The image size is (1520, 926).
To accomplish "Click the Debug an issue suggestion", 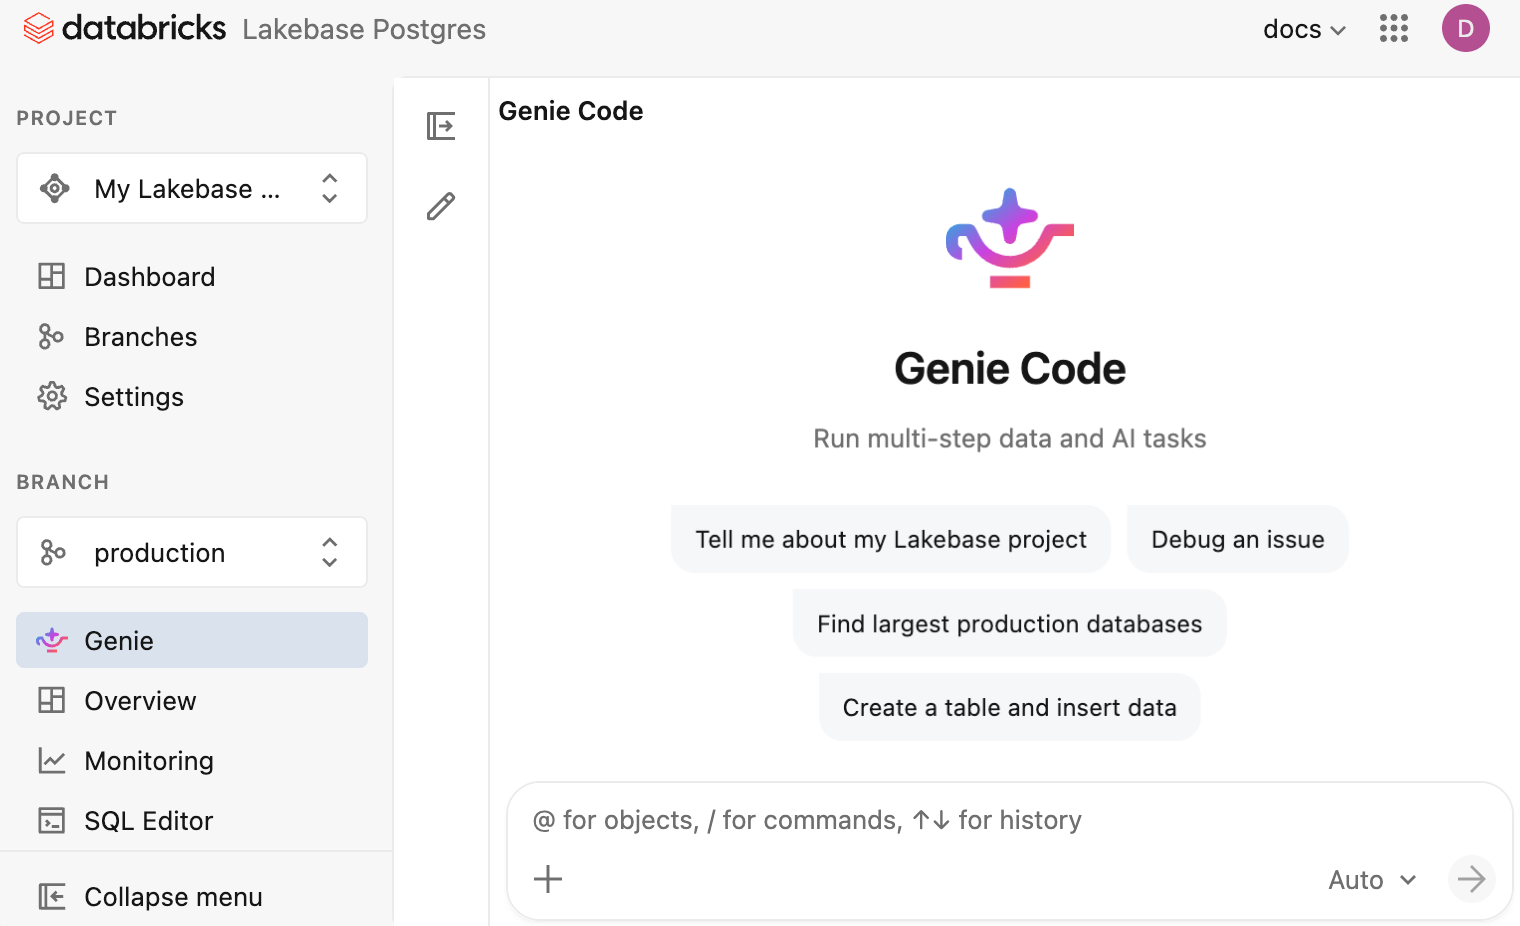I will [x=1237, y=539].
